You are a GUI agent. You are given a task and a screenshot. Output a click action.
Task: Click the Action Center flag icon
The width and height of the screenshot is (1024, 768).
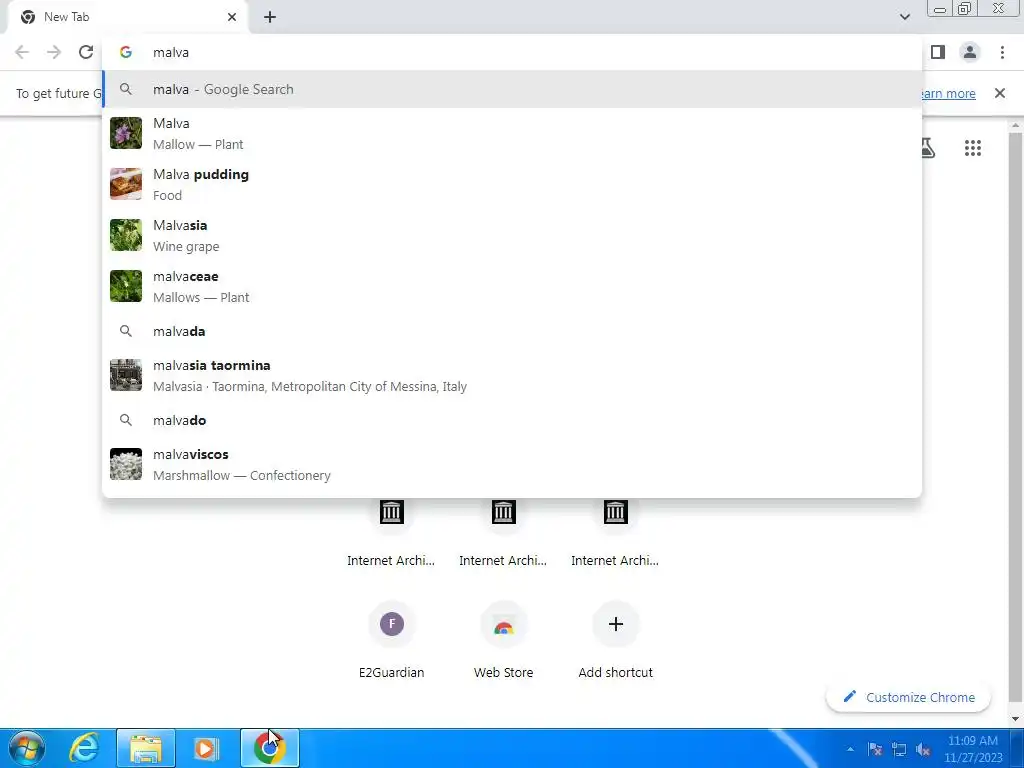tap(875, 750)
